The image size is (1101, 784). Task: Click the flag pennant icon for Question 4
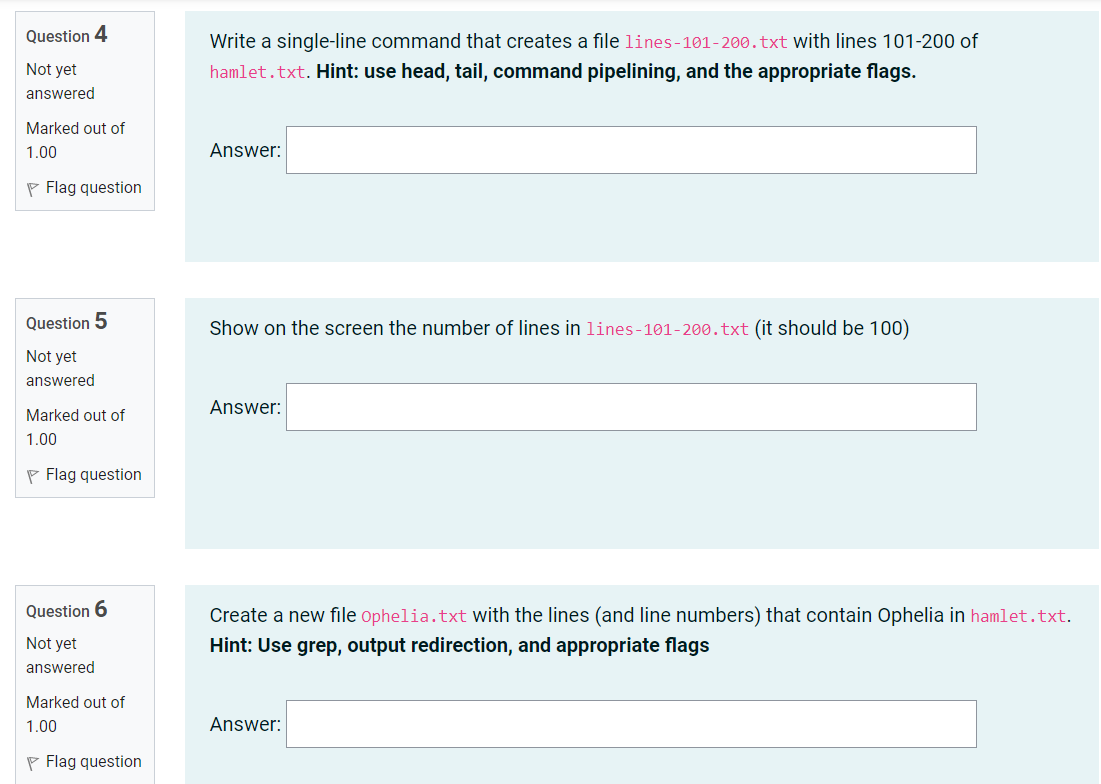pyautogui.click(x=31, y=187)
